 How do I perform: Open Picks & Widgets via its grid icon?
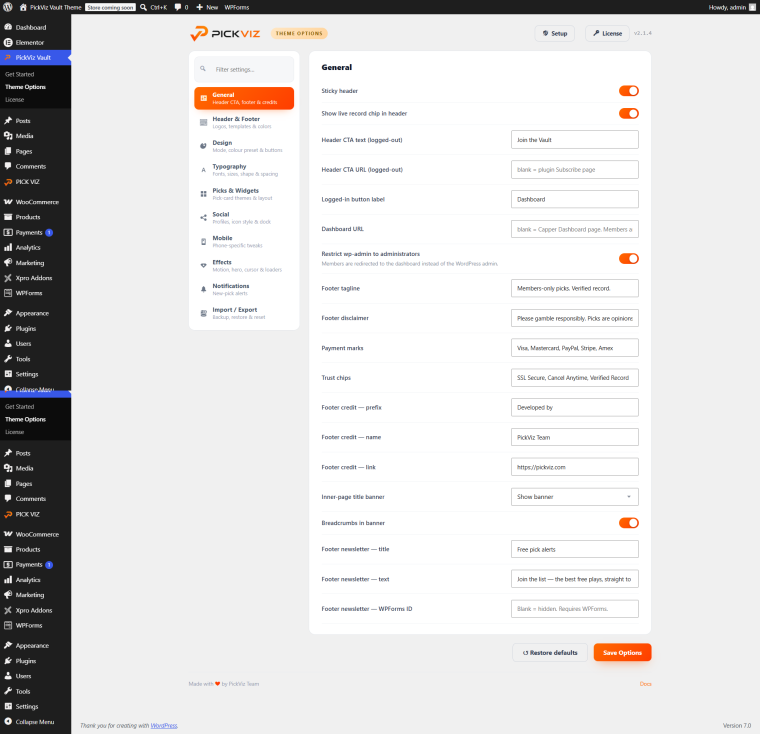(x=204, y=194)
